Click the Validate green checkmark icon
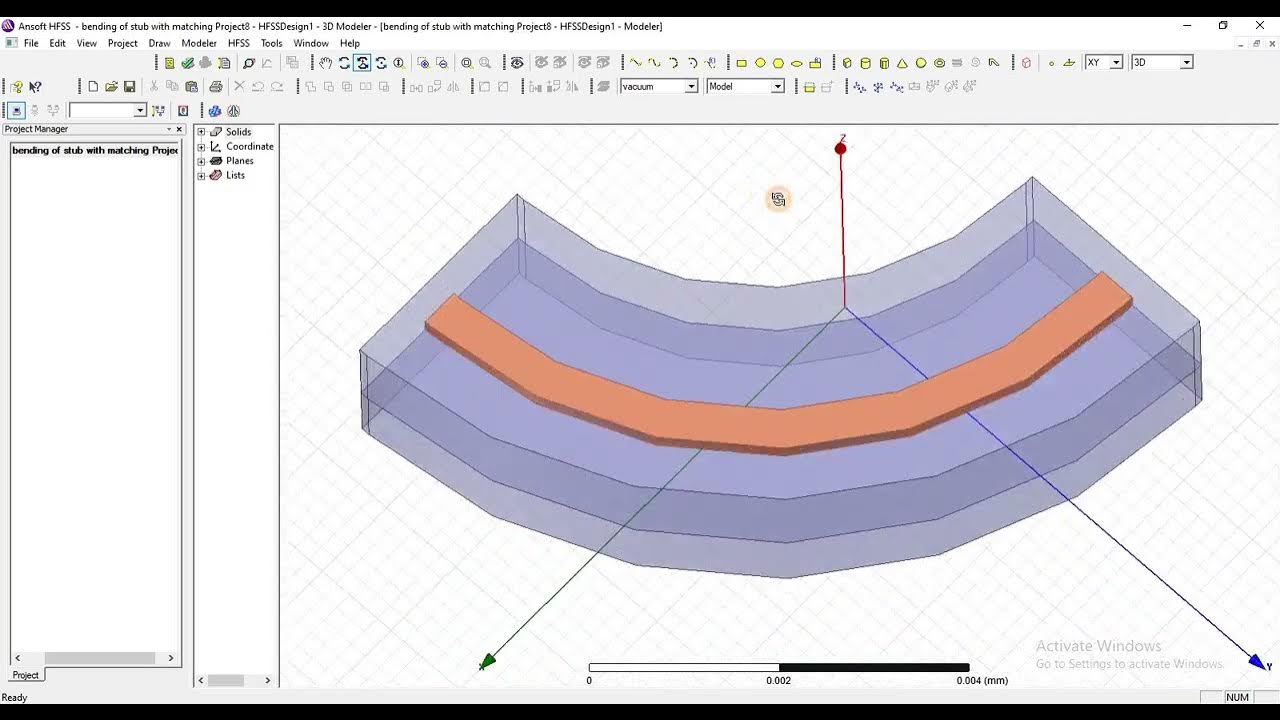This screenshot has height=720, width=1280. [188, 62]
